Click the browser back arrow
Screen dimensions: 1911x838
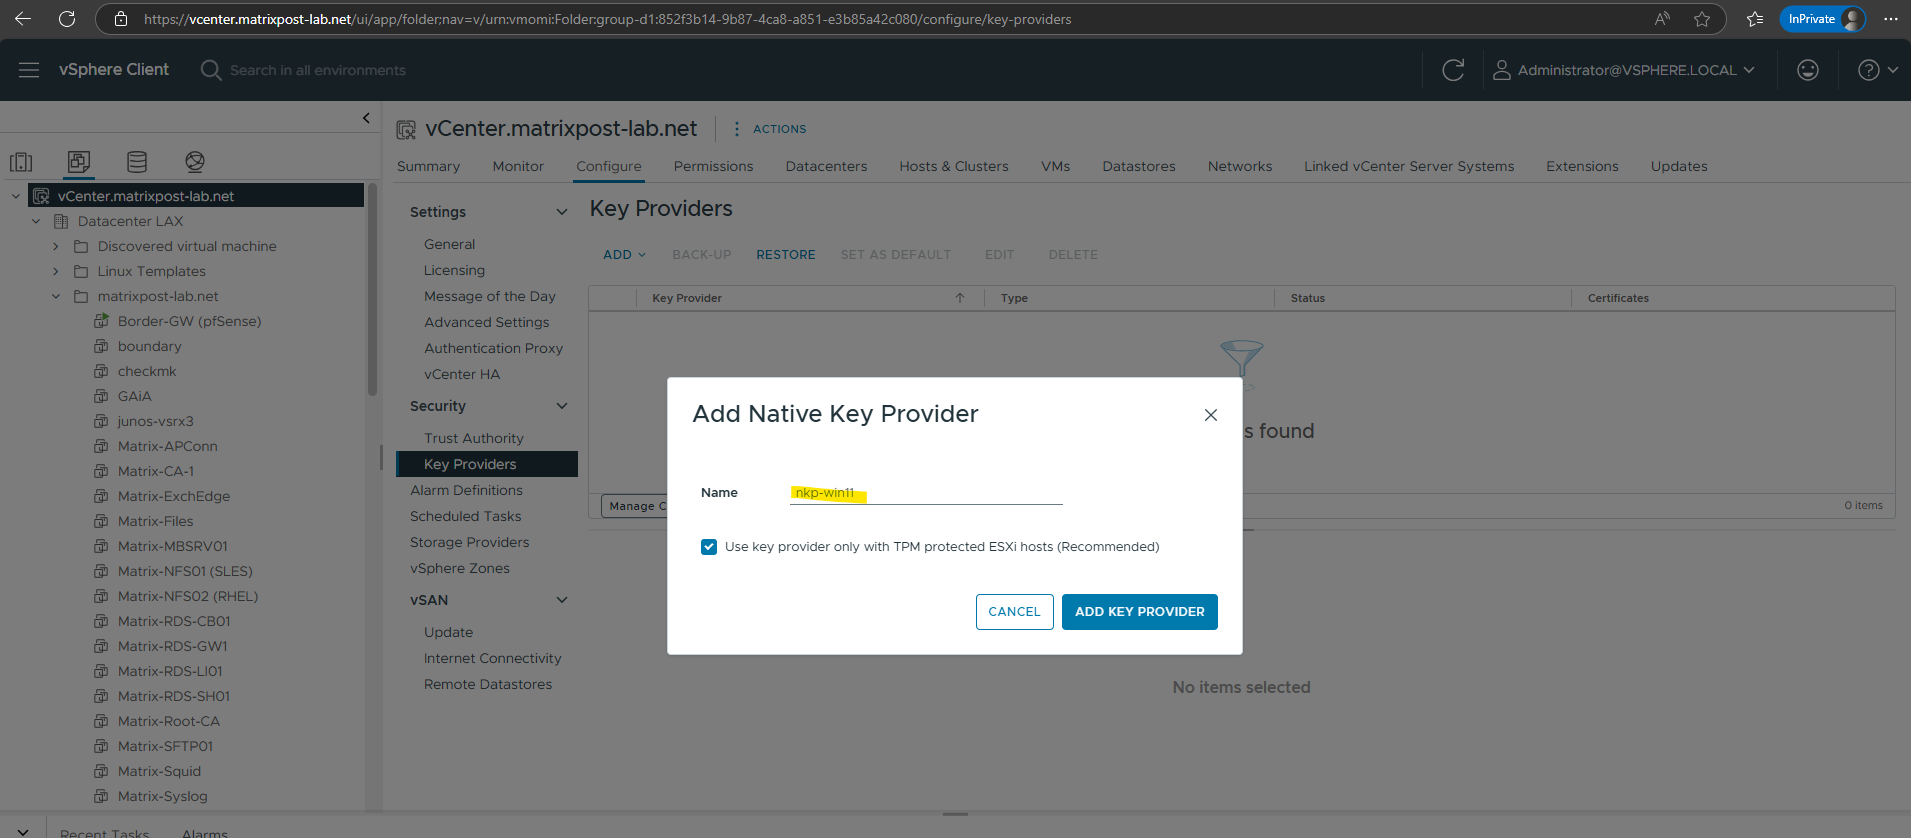[23, 19]
